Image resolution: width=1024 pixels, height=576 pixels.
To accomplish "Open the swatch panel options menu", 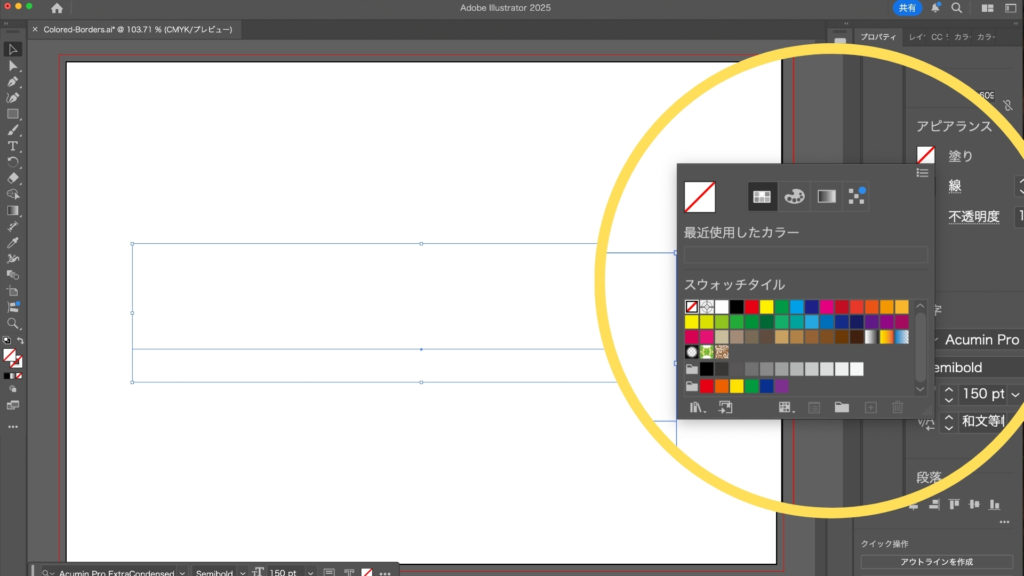I will (922, 173).
